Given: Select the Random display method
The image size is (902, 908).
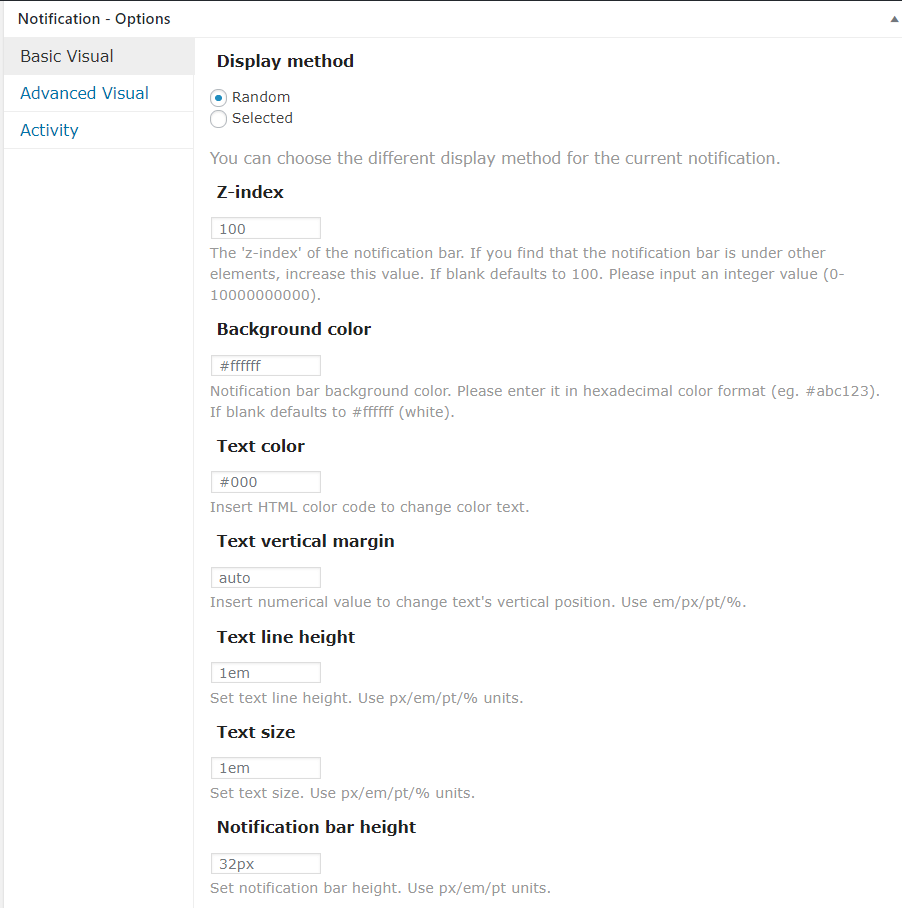Looking at the screenshot, I should pos(219,98).
